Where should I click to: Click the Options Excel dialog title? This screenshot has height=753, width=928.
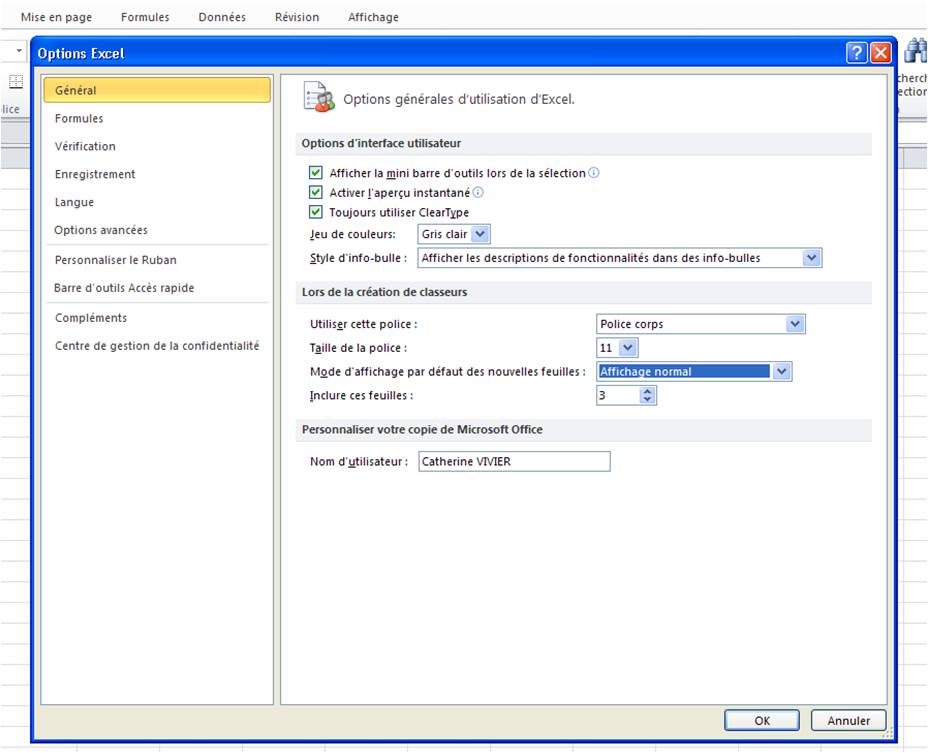click(x=81, y=53)
